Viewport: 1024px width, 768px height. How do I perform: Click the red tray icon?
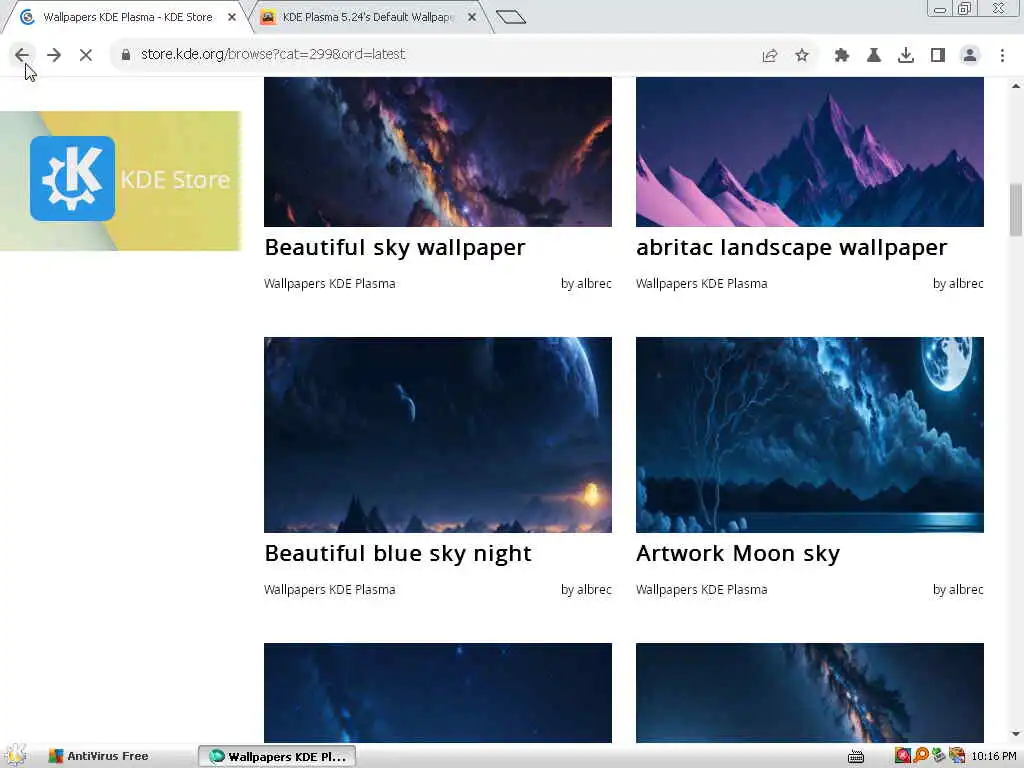[x=903, y=756]
